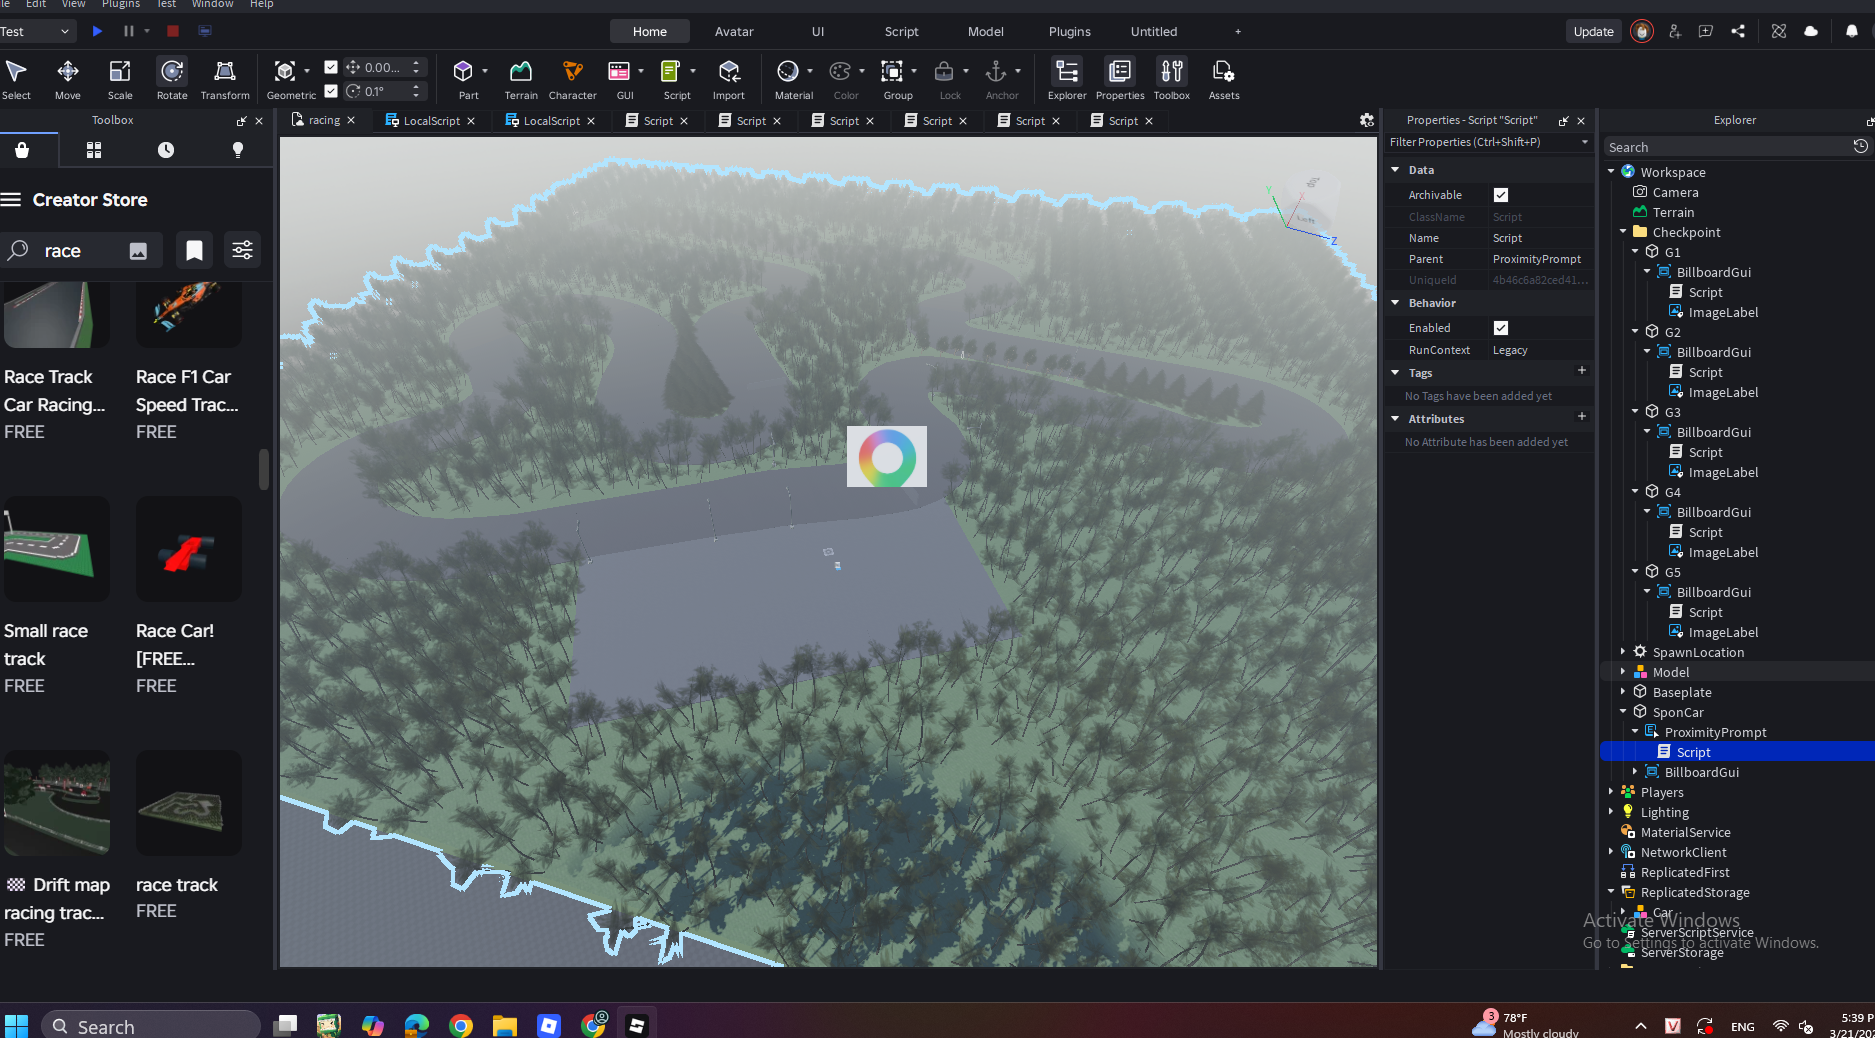
Task: Open the Terrain editor
Action: tap(520, 79)
